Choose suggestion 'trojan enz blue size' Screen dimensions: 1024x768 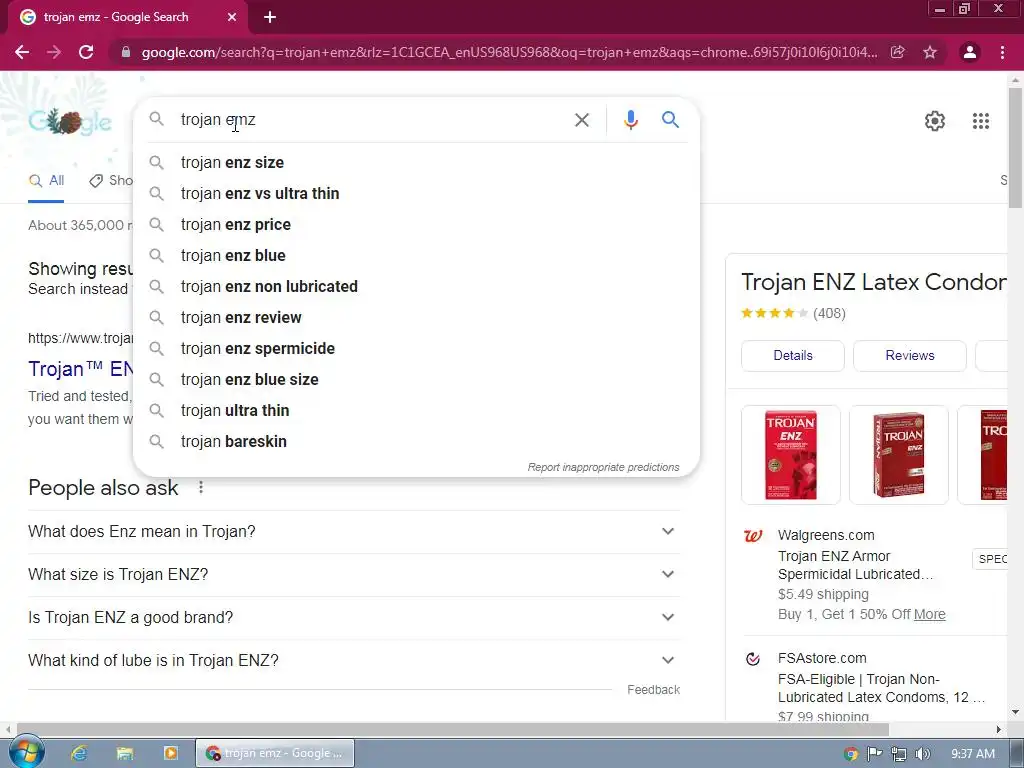pos(416,379)
